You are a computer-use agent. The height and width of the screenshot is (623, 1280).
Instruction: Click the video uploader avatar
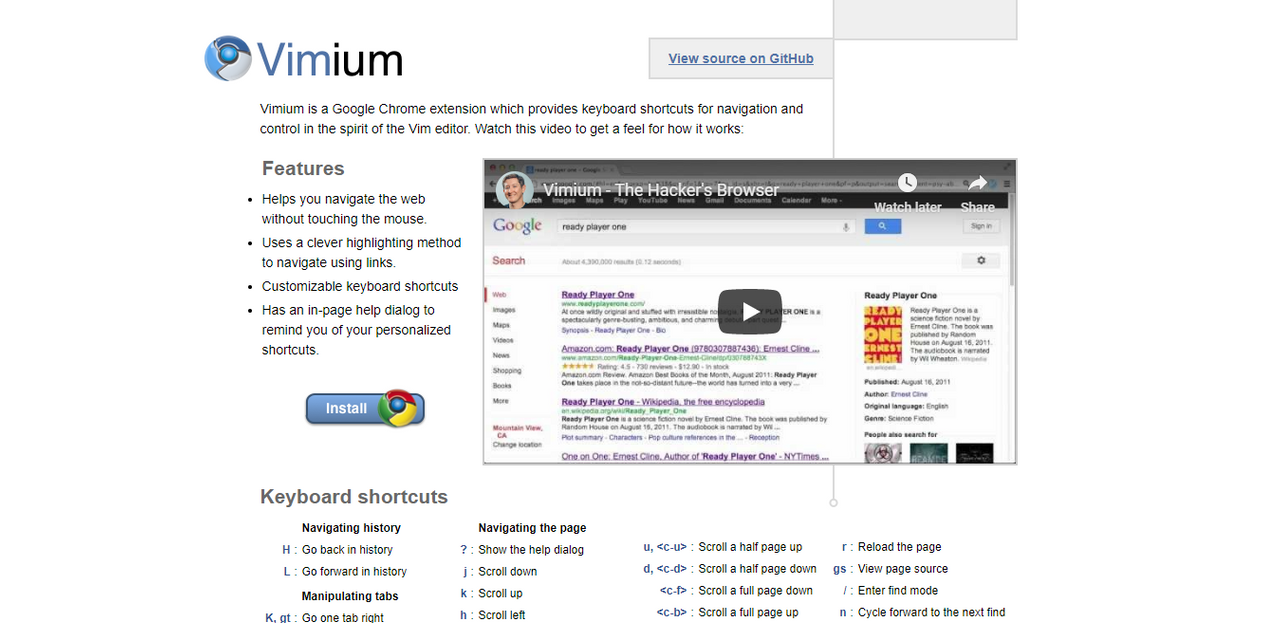click(x=514, y=190)
